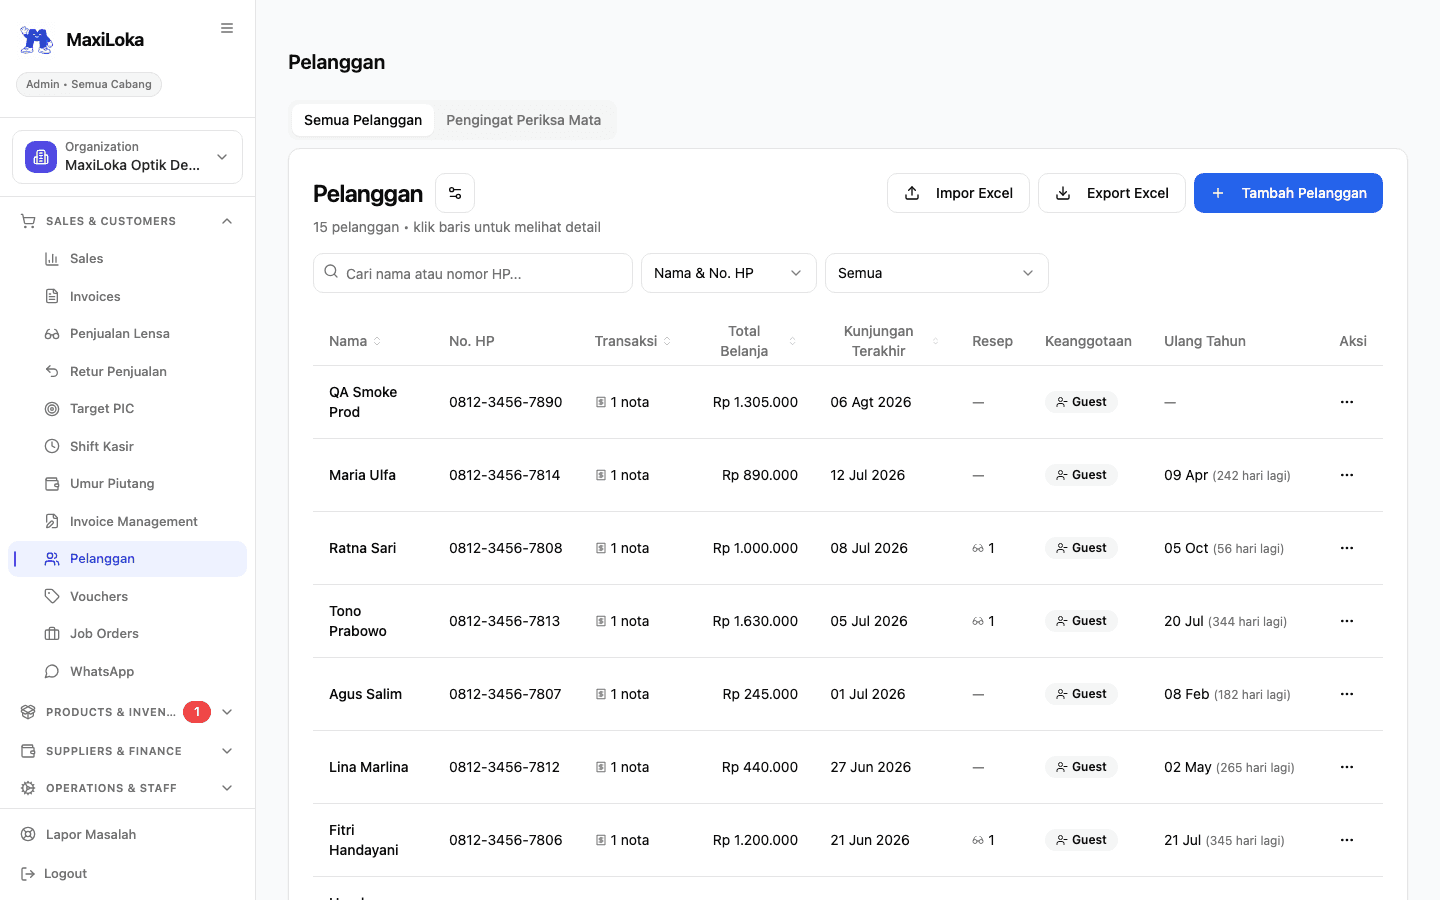Switch to Semua Pelanggan tab
Viewport: 1440px width, 900px height.
click(x=363, y=120)
